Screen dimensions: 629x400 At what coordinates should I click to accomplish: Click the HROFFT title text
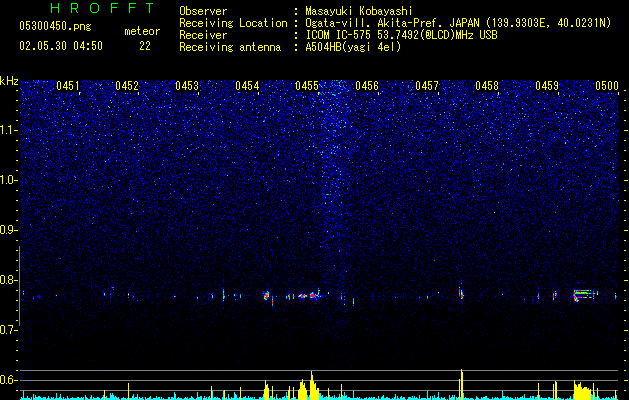pos(103,8)
